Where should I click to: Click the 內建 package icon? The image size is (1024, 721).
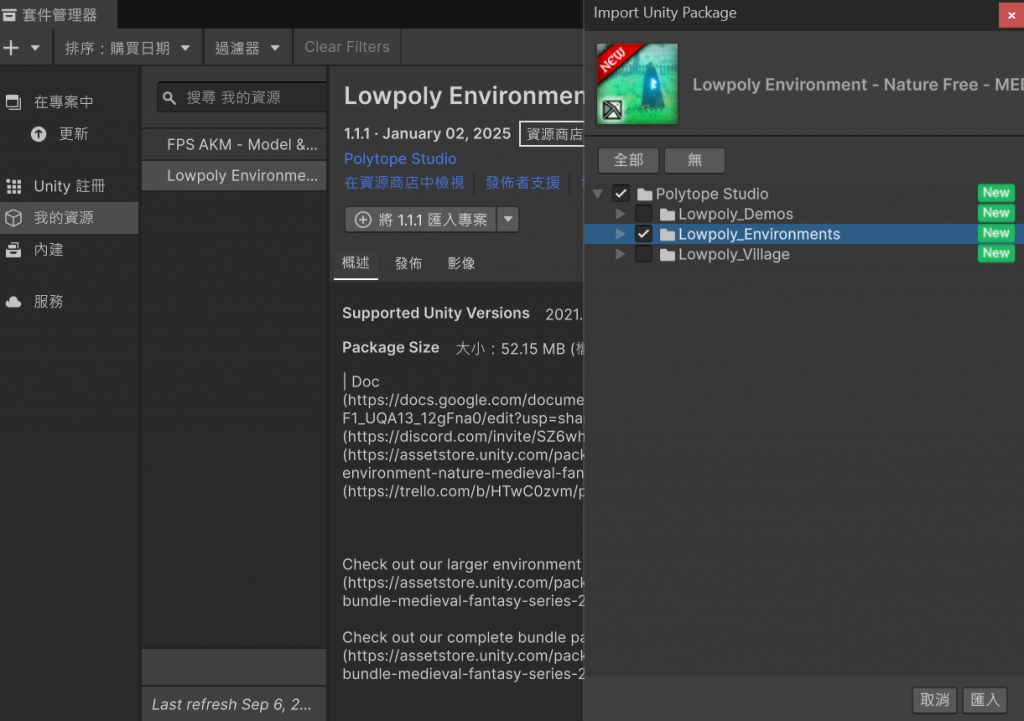point(14,250)
